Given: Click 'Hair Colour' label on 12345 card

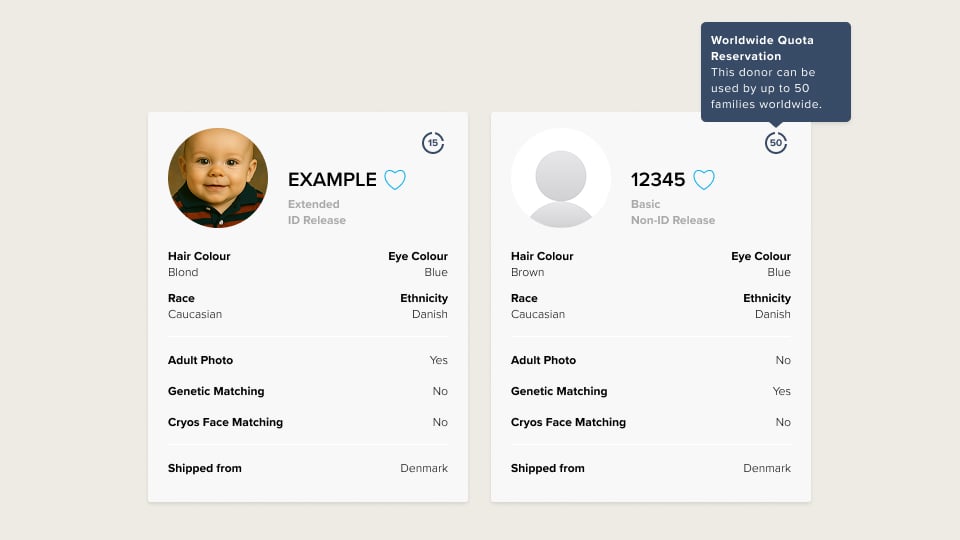Looking at the screenshot, I should click(x=542, y=256).
